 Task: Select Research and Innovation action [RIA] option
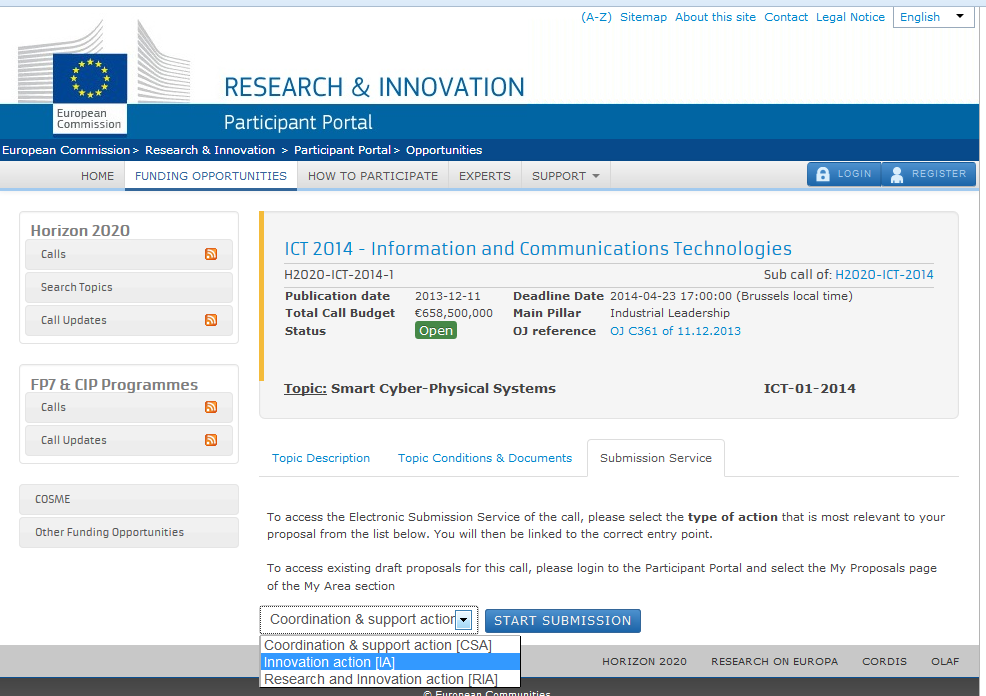tap(390, 679)
